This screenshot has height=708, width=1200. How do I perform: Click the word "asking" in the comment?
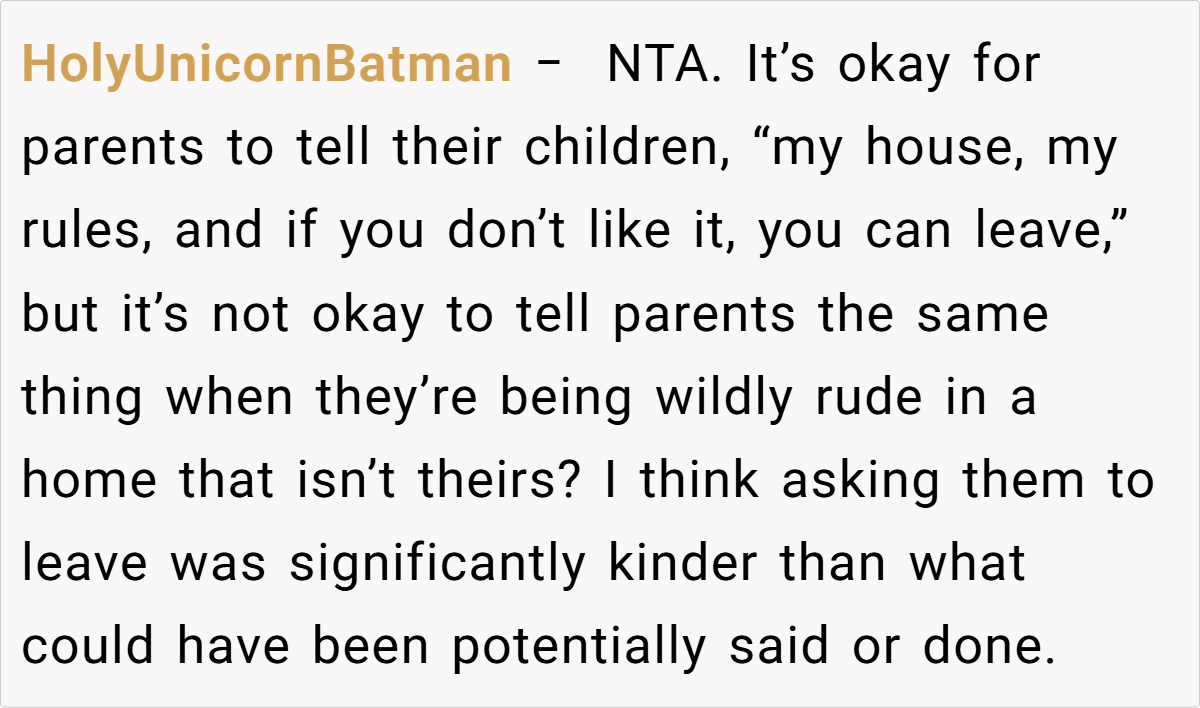coord(862,481)
